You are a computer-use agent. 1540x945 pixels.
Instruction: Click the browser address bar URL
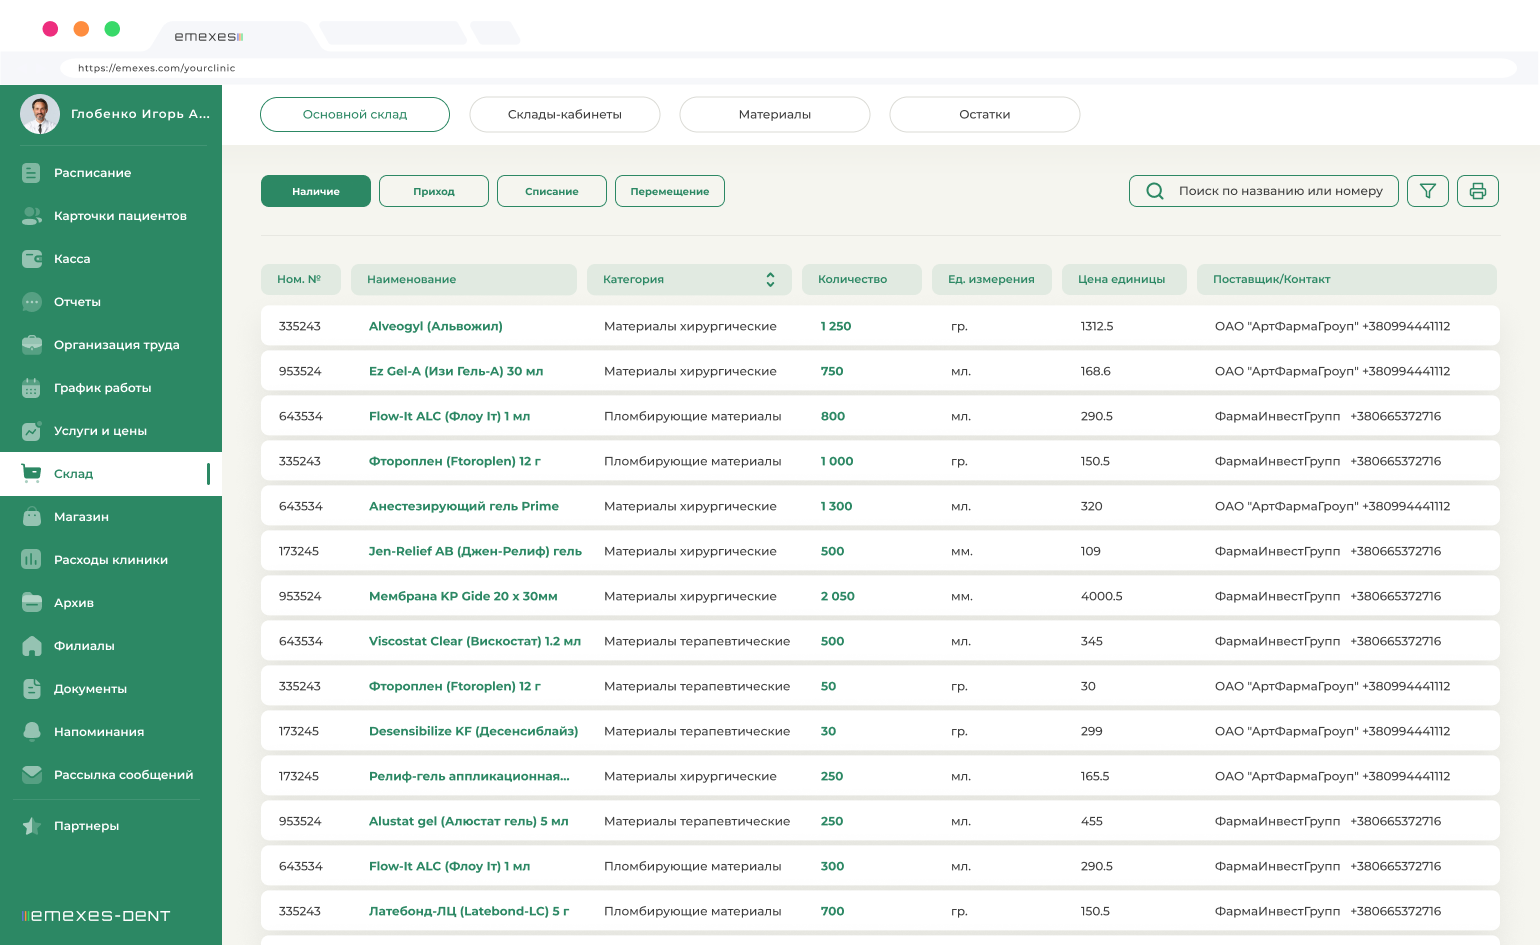(x=157, y=68)
